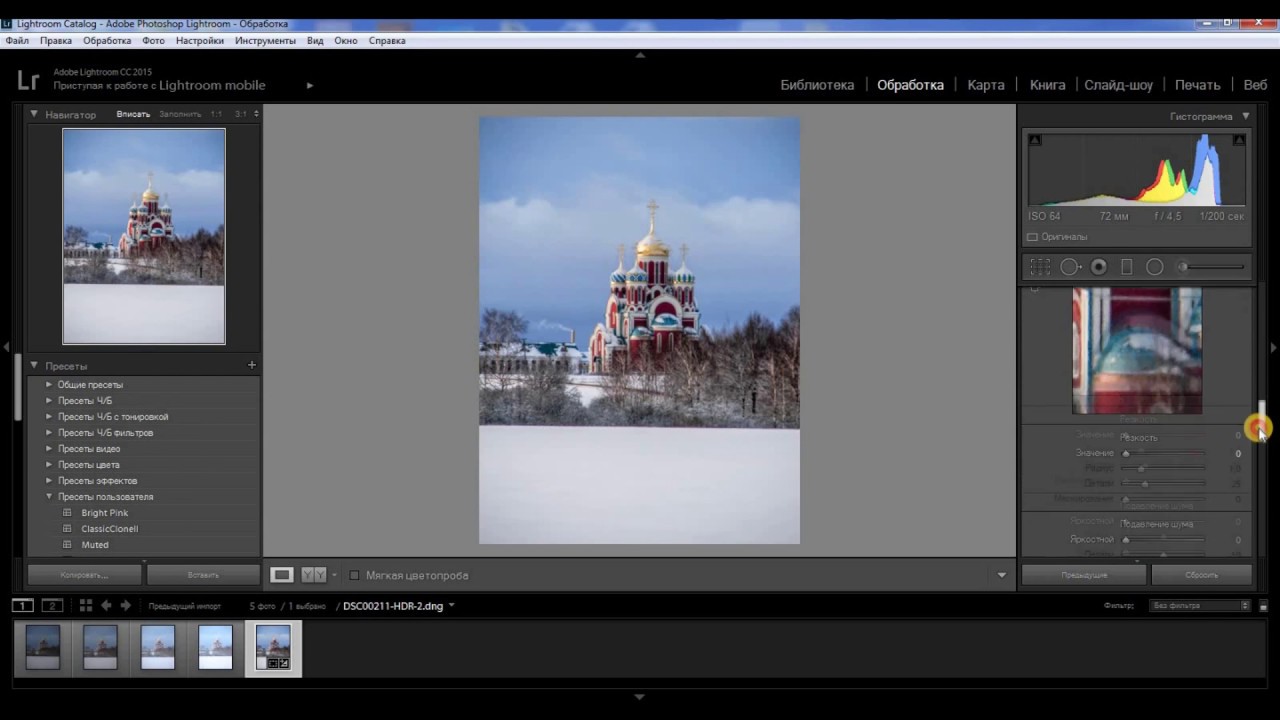Select main window display button 1

[22, 605]
